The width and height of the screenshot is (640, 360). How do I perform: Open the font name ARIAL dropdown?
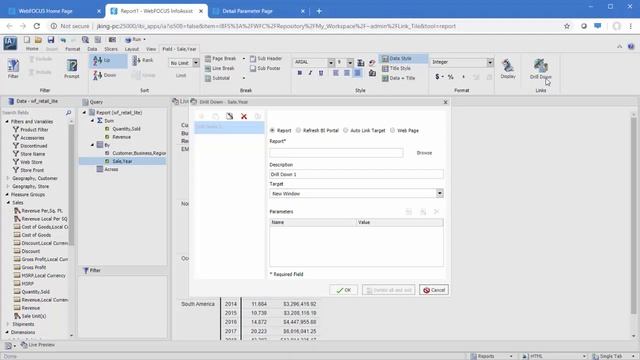(x=331, y=62)
